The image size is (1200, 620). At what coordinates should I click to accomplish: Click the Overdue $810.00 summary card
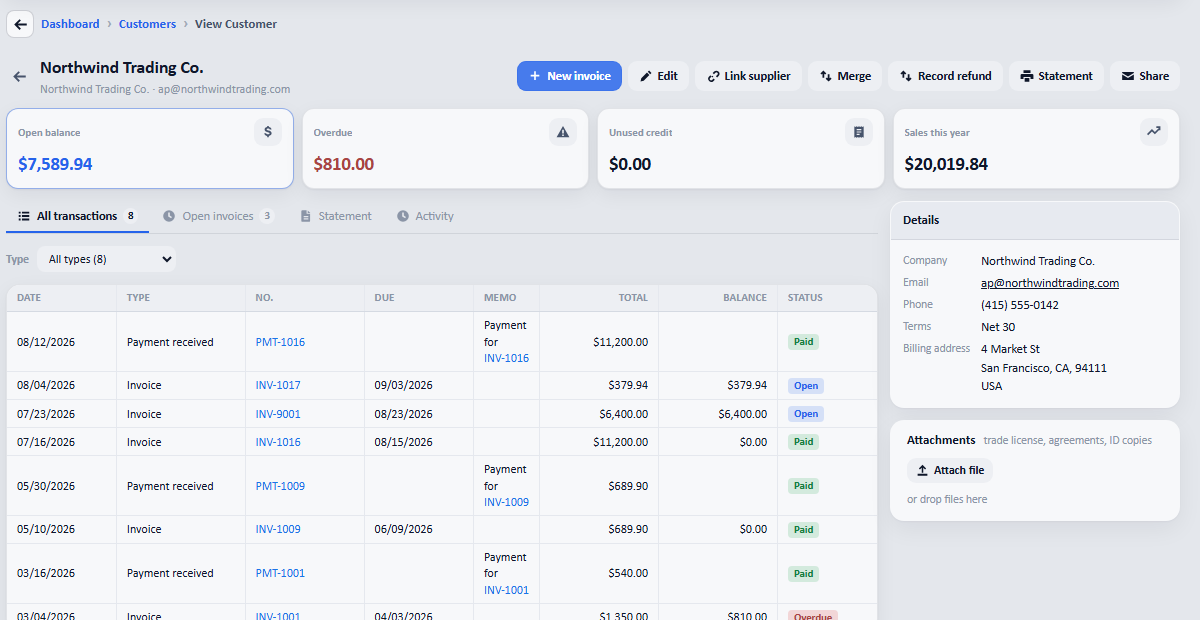coord(445,149)
